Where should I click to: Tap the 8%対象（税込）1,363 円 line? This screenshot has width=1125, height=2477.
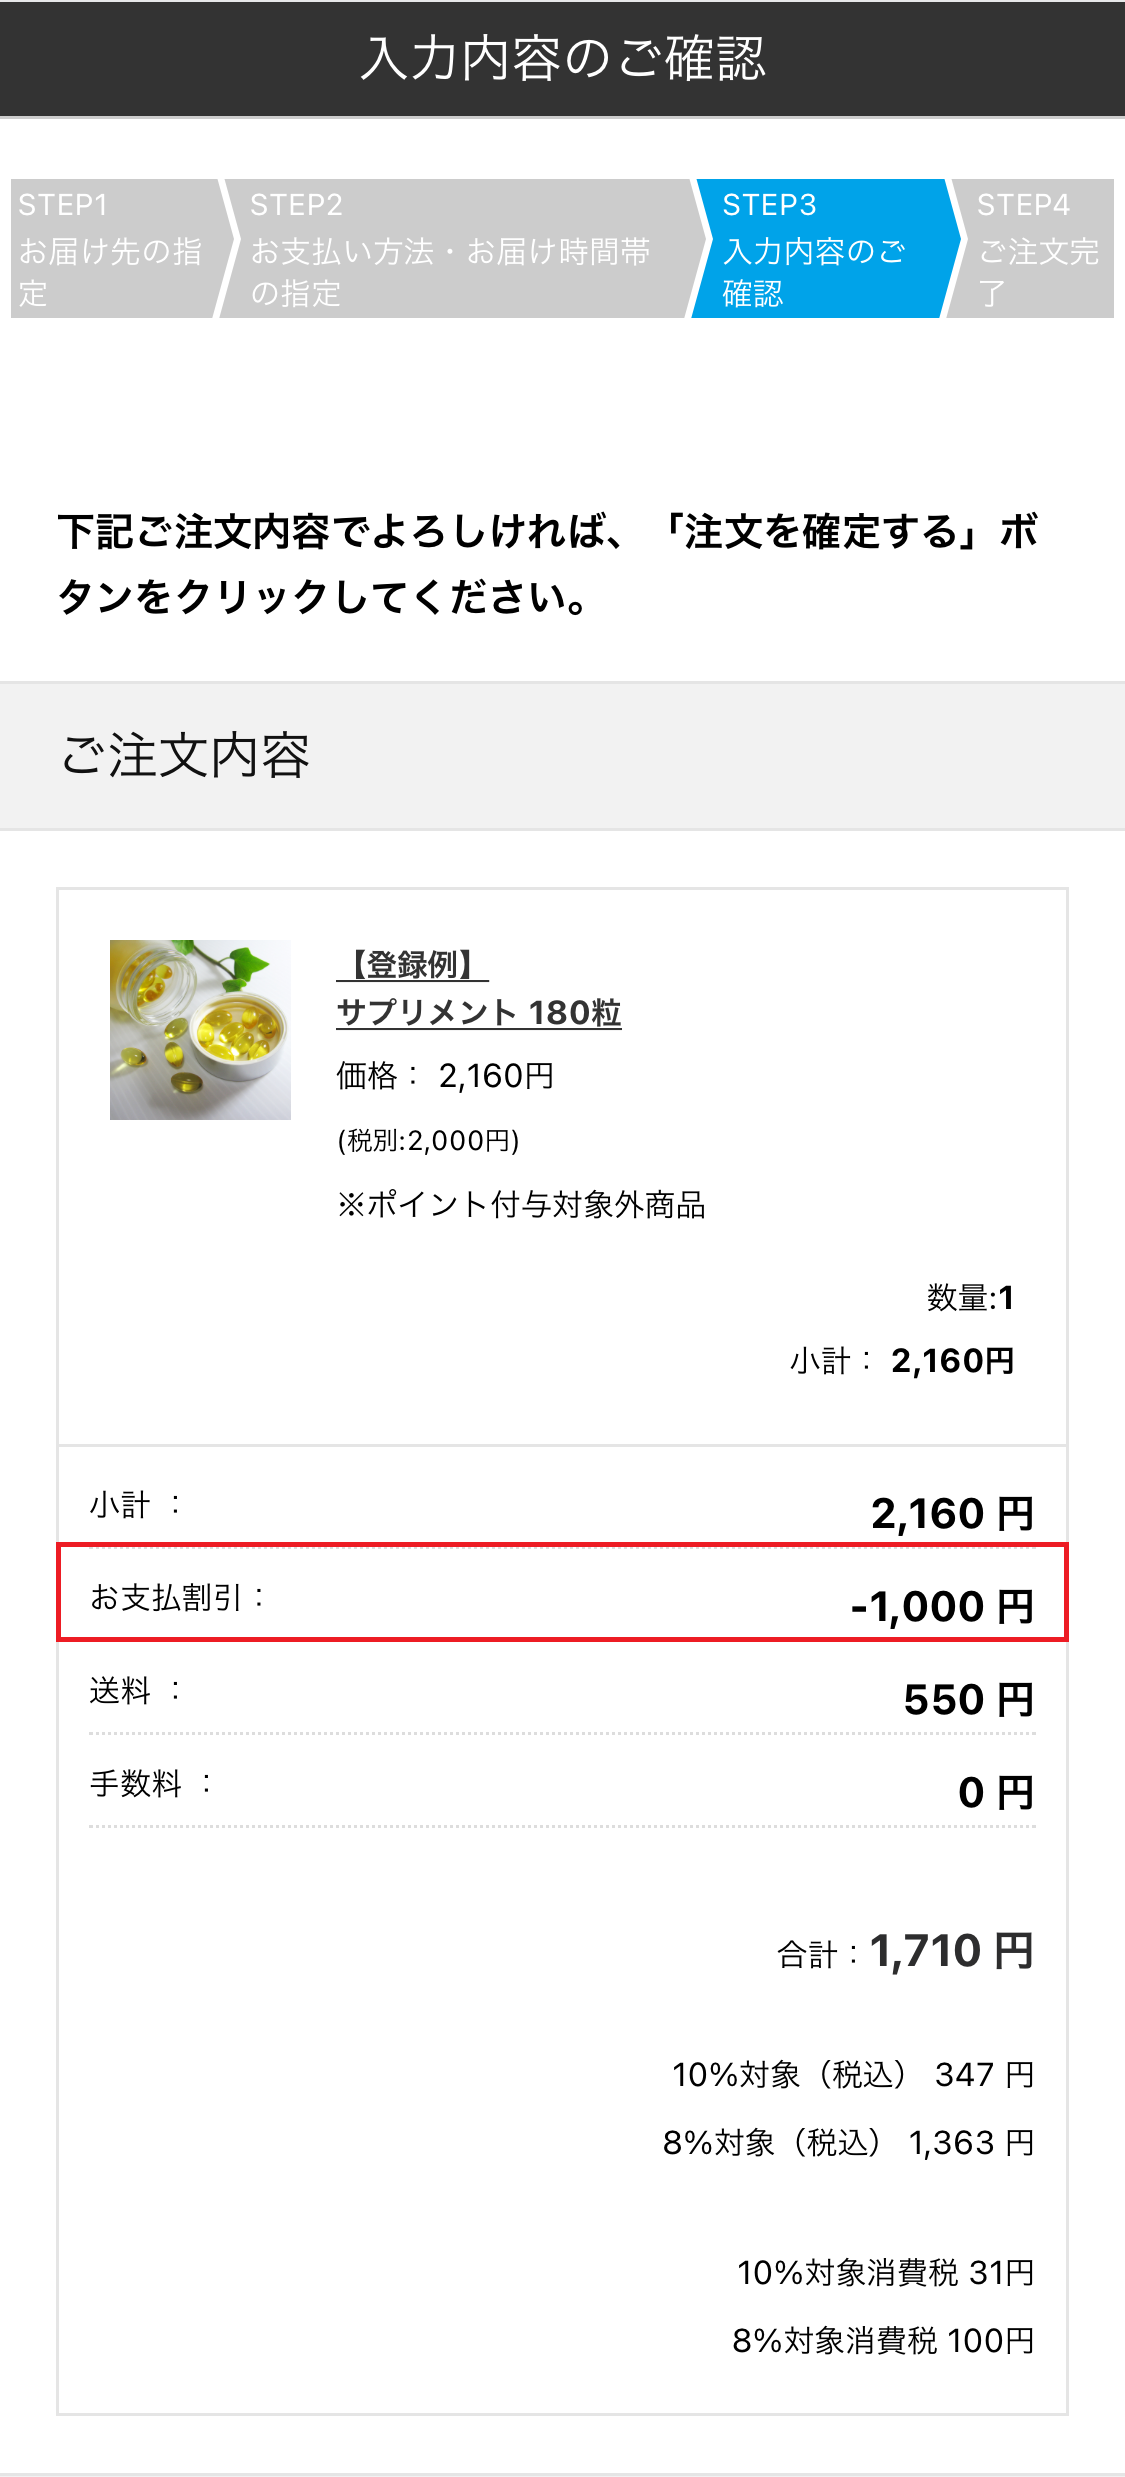coord(848,2143)
